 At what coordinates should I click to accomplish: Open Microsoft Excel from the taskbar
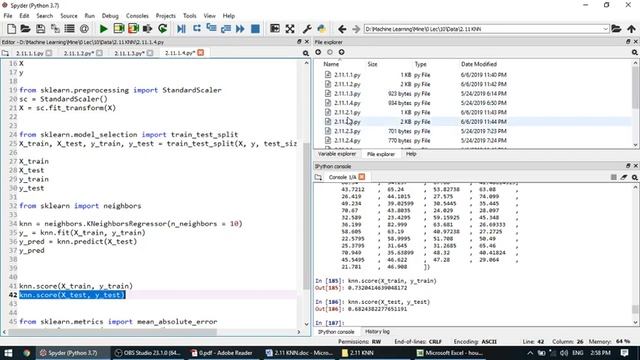click(x=449, y=353)
